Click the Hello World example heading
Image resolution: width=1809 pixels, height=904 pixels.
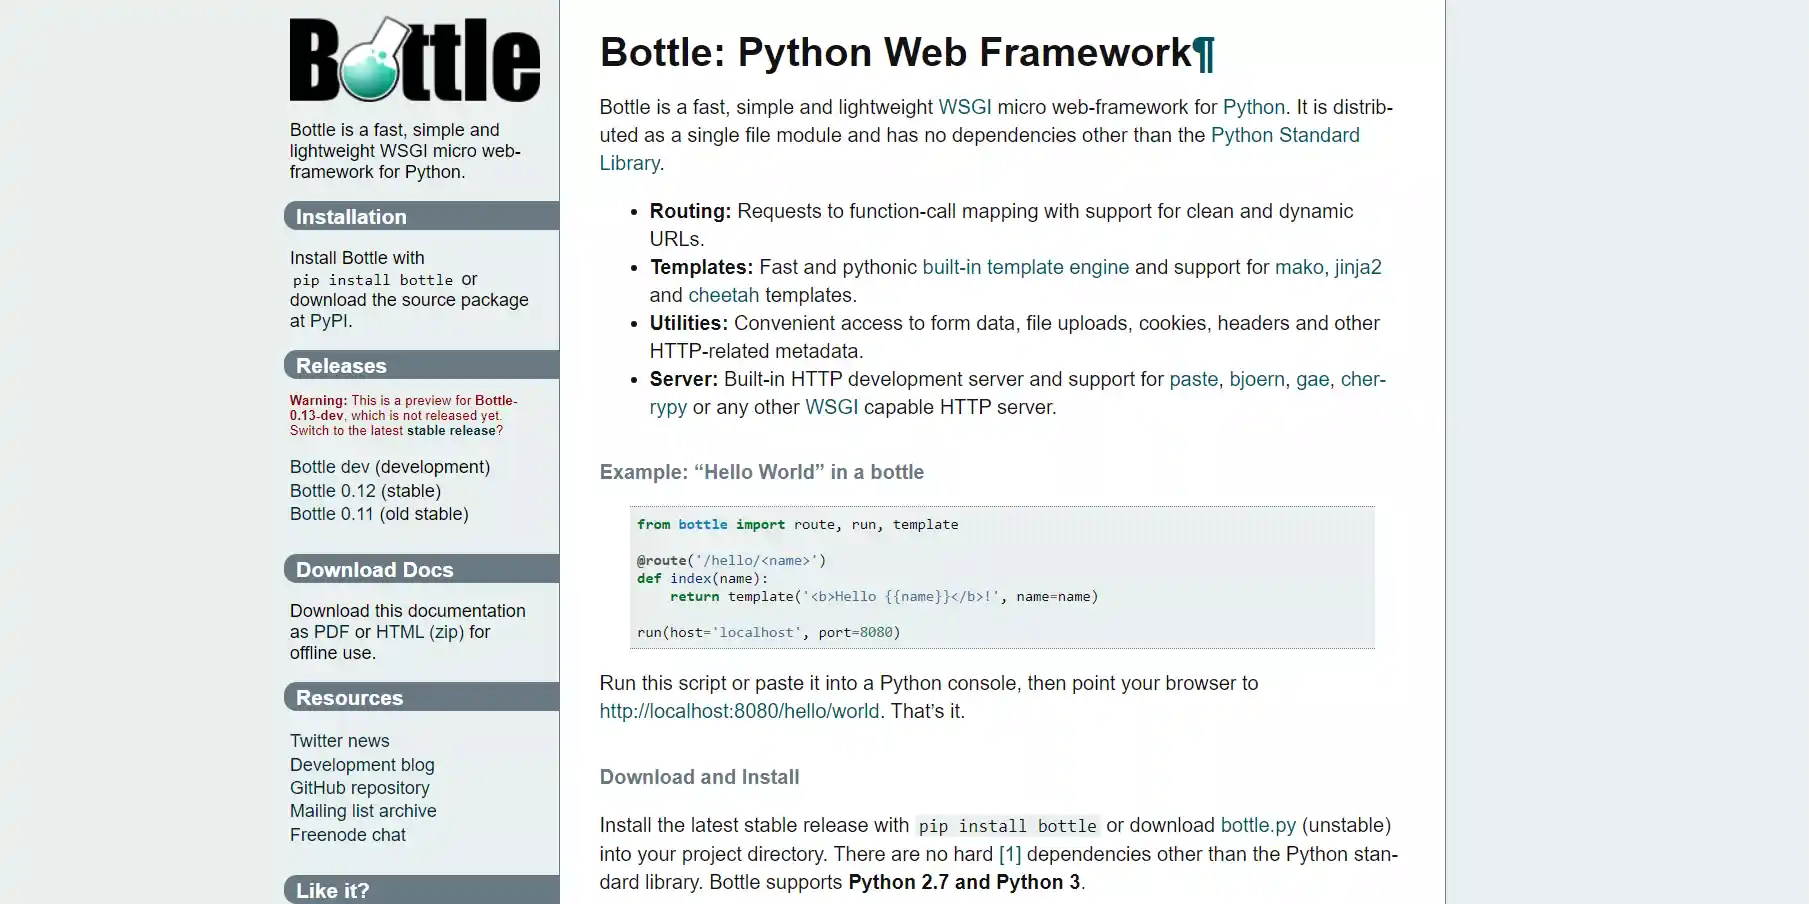(x=762, y=472)
